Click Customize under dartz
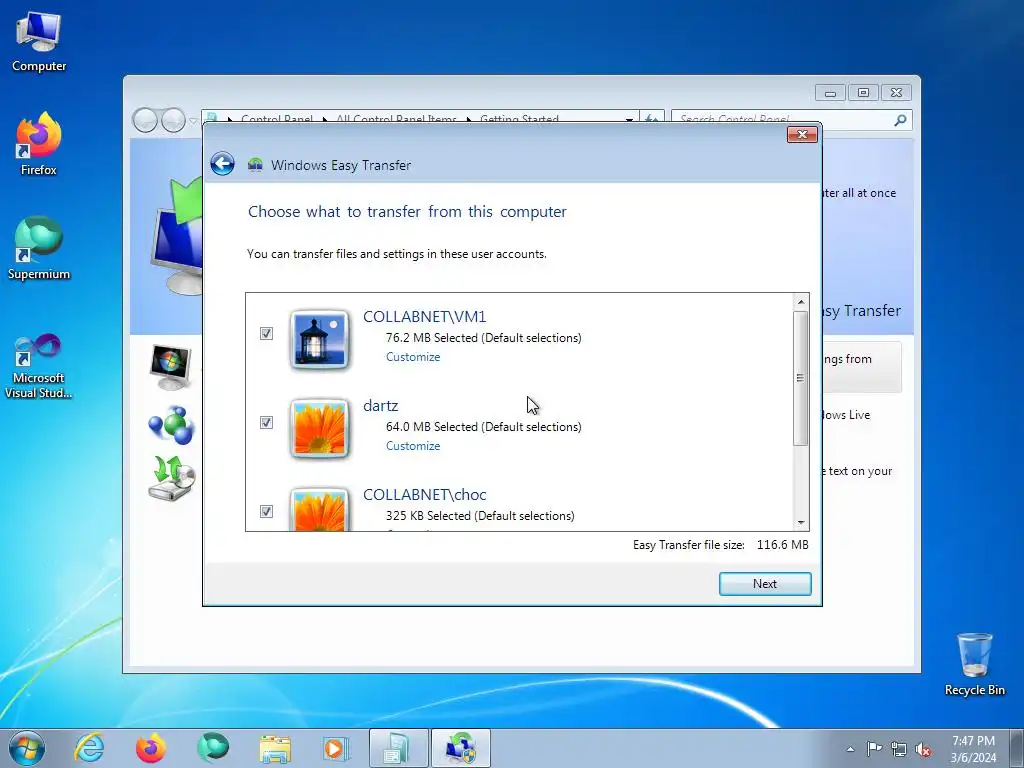The image size is (1024, 768). [x=413, y=445]
